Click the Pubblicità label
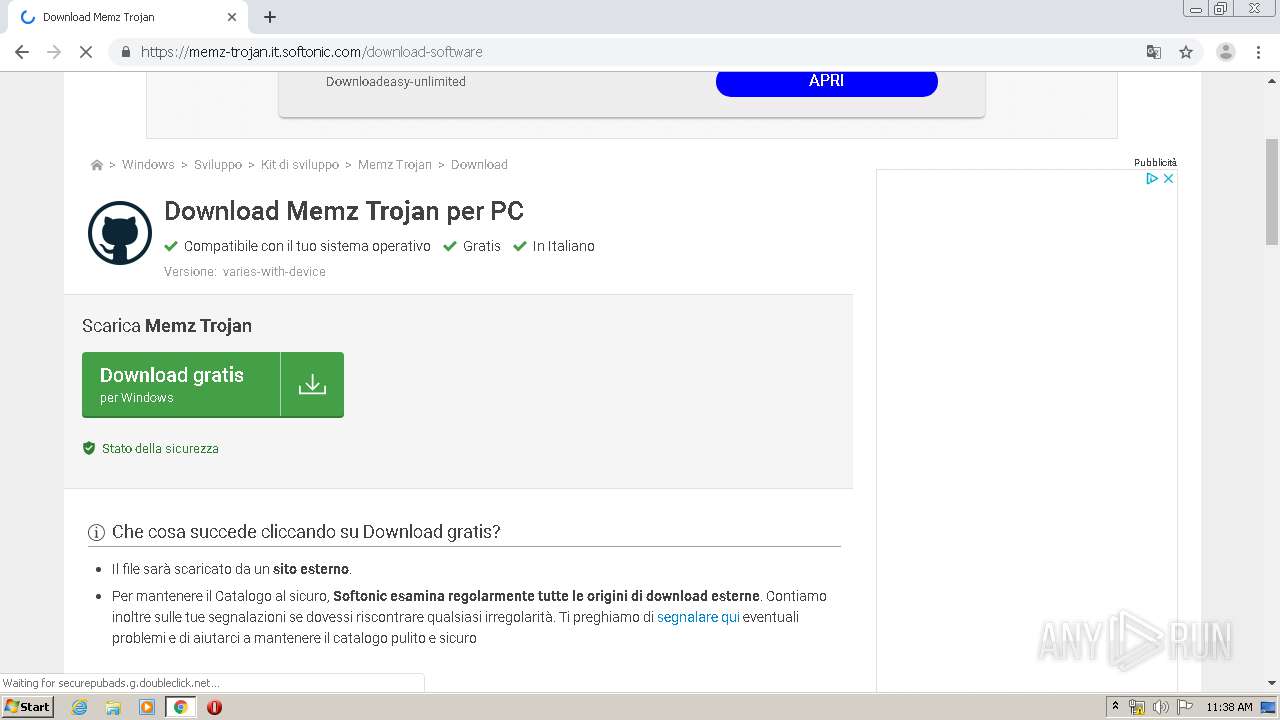Screen dimensions: 1280x720 (1155, 162)
